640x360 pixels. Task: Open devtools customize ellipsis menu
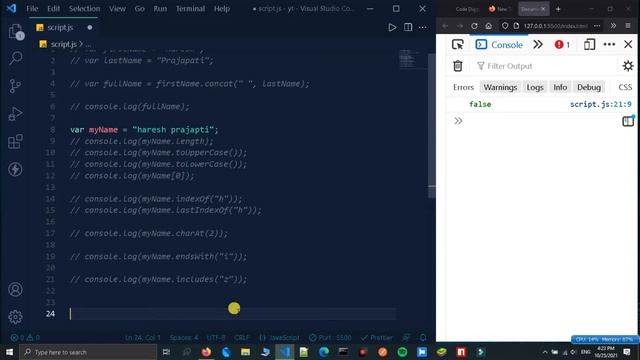609,44
